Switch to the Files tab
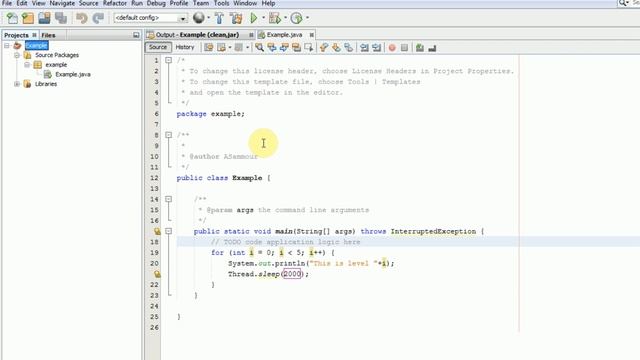Image resolution: width=640 pixels, height=360 pixels. (x=48, y=35)
